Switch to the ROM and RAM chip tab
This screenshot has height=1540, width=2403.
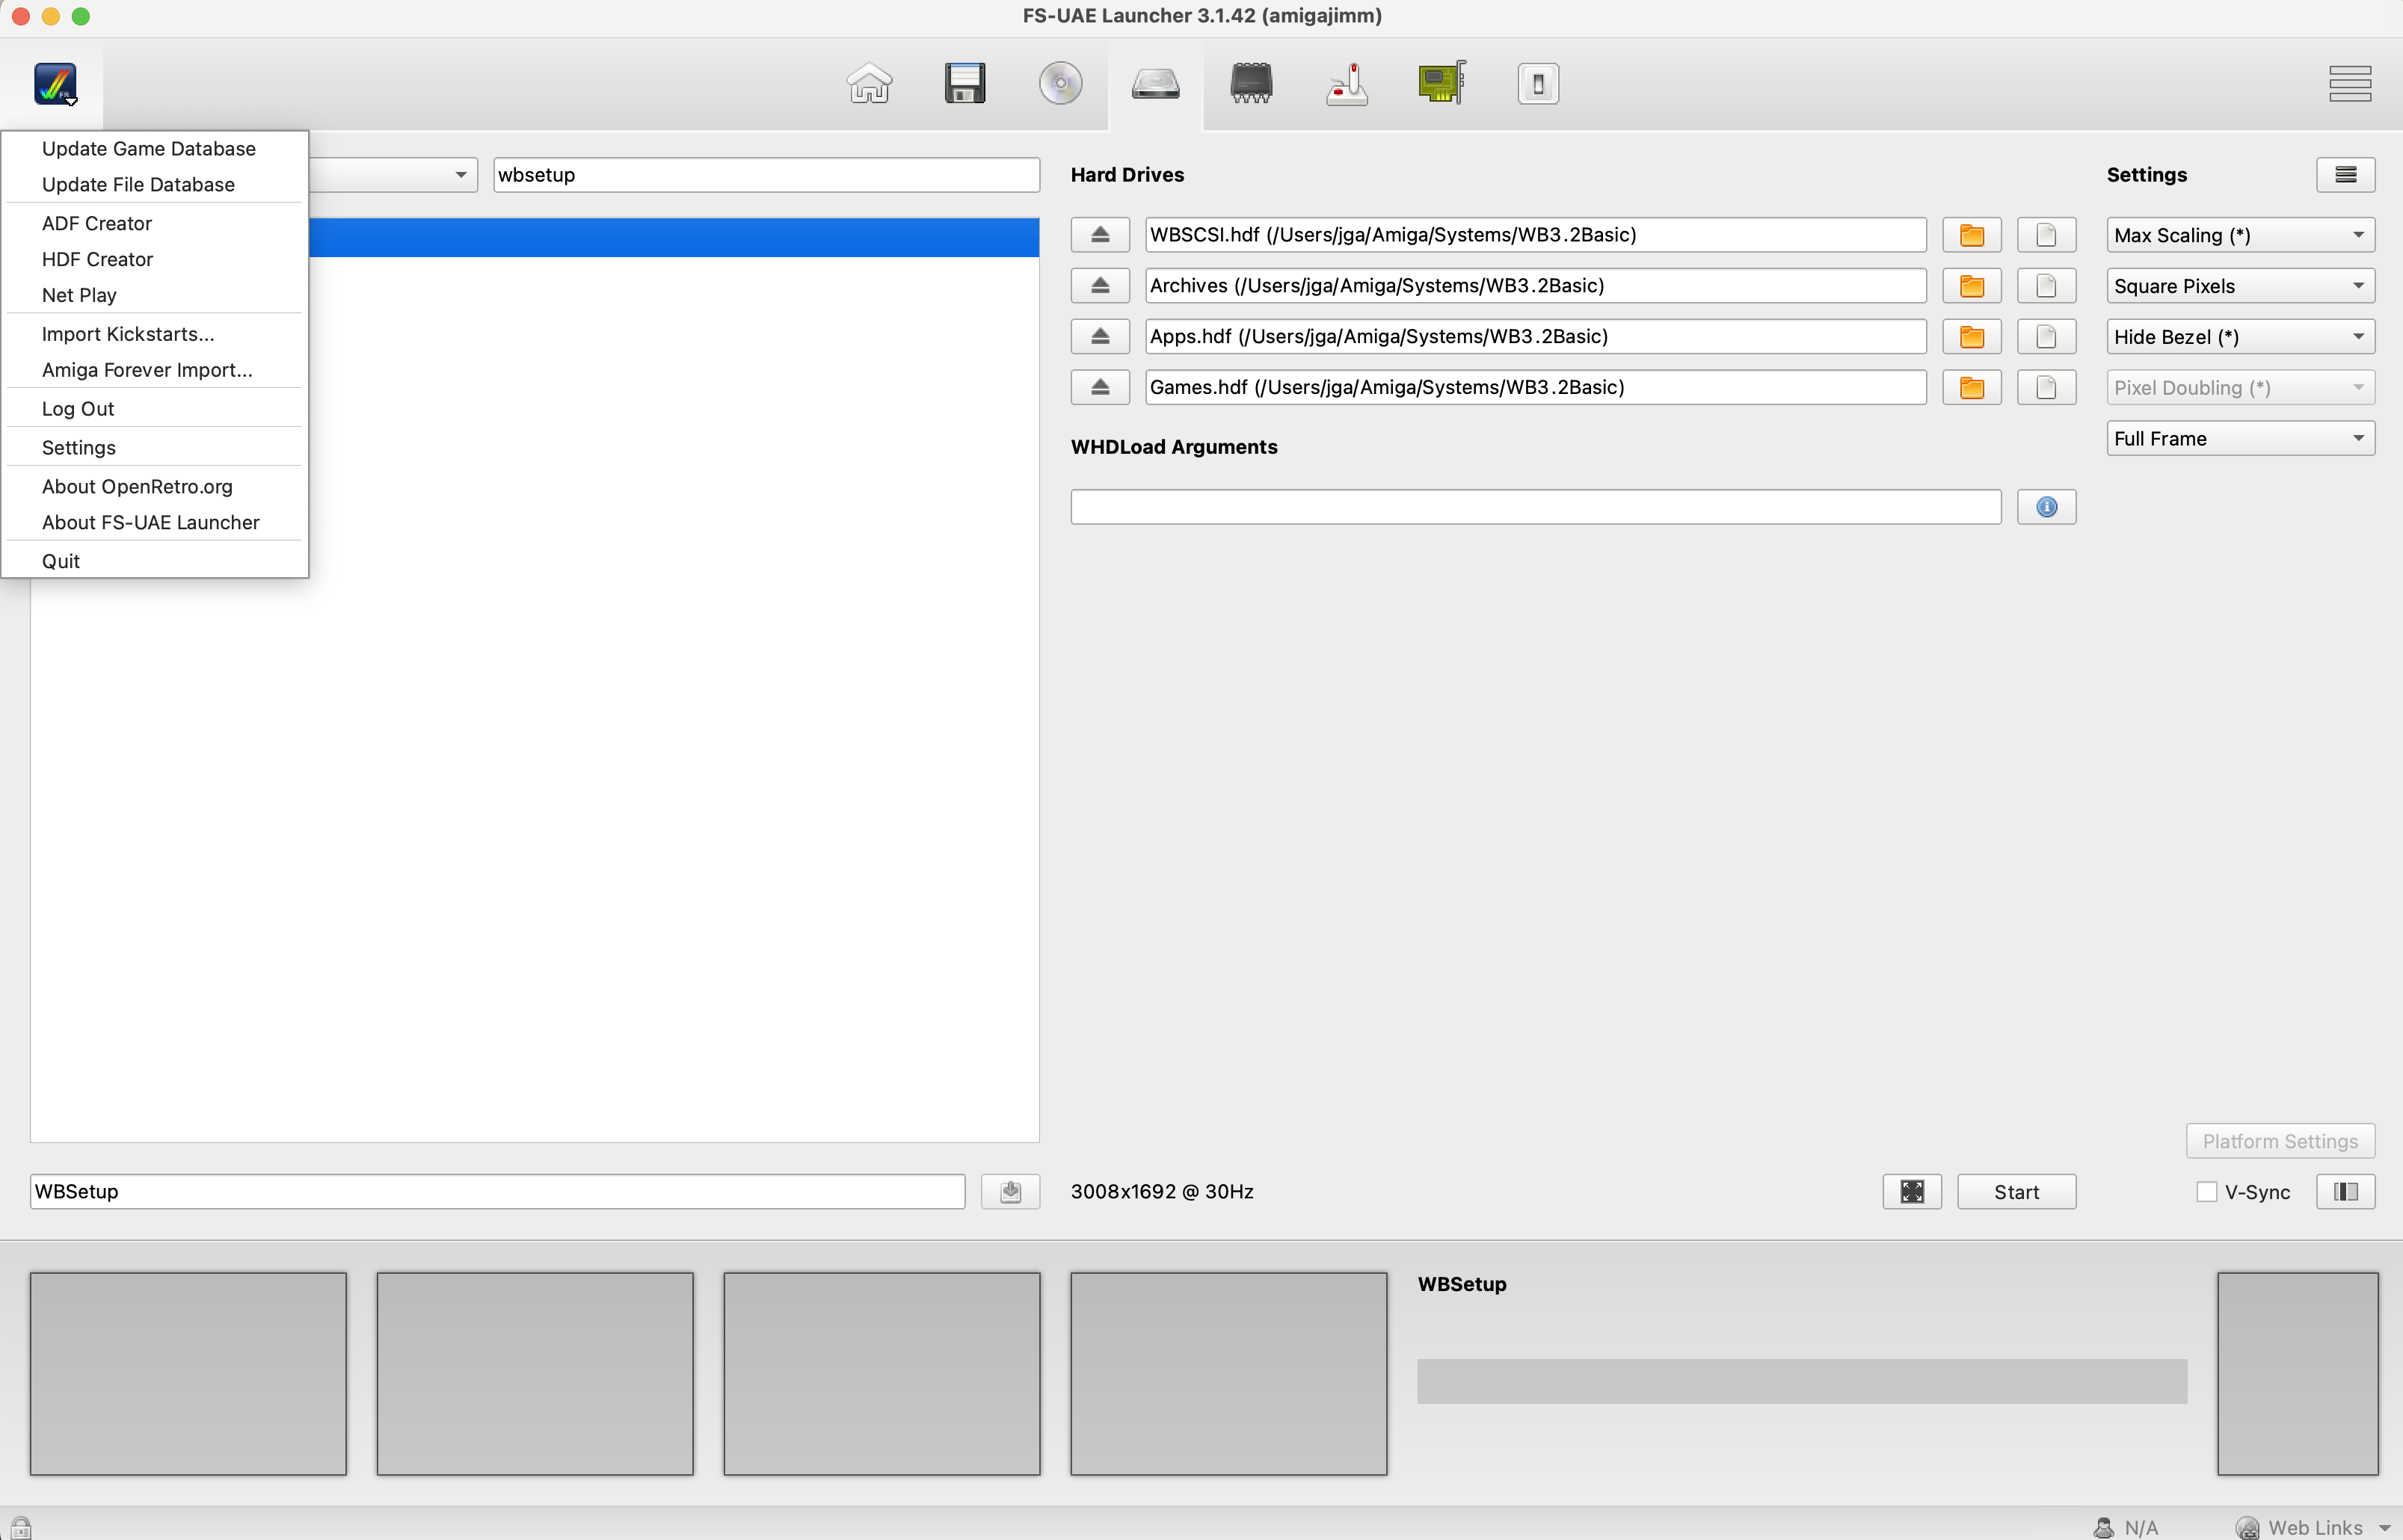1251,84
